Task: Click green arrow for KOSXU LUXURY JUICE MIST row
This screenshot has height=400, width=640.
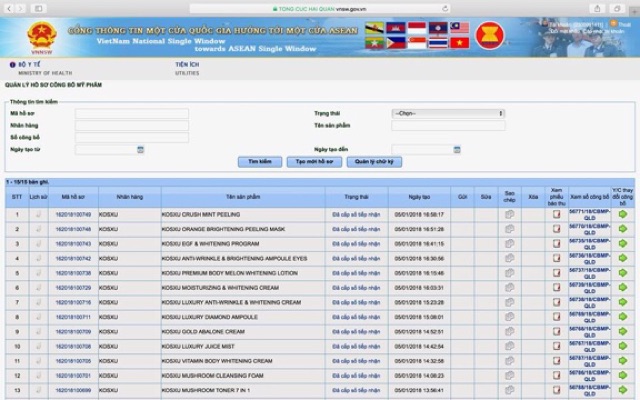Action: tap(622, 346)
